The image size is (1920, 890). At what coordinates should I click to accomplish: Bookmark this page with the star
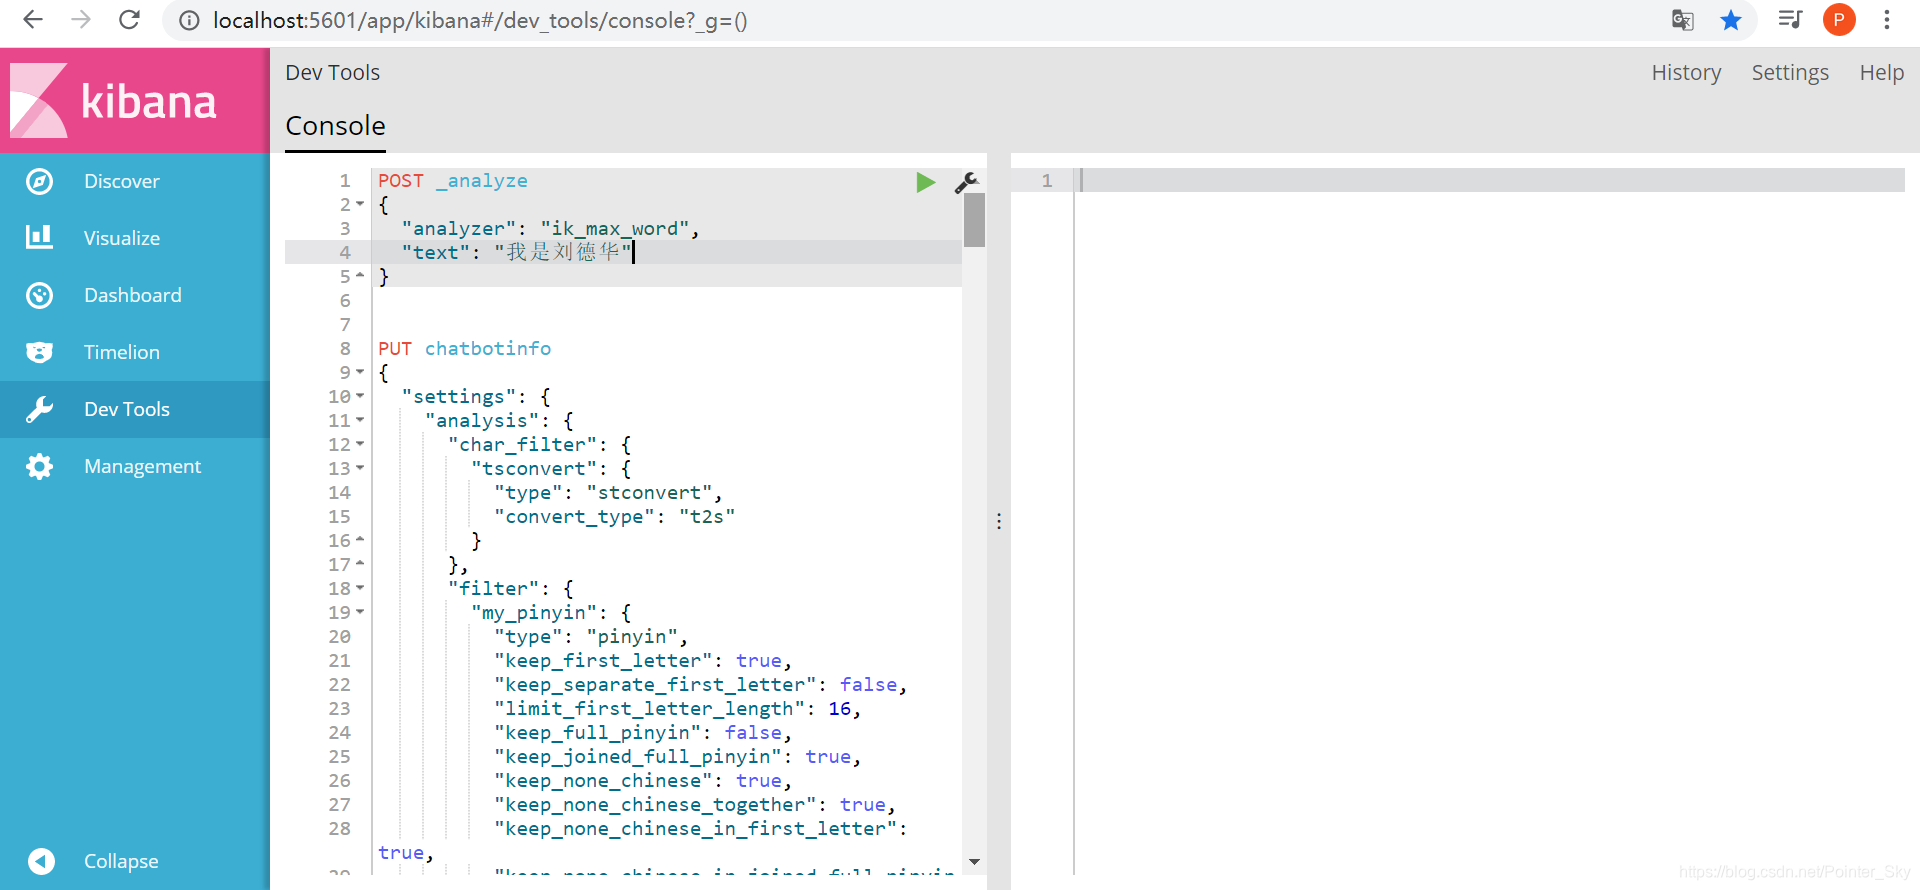point(1731,20)
